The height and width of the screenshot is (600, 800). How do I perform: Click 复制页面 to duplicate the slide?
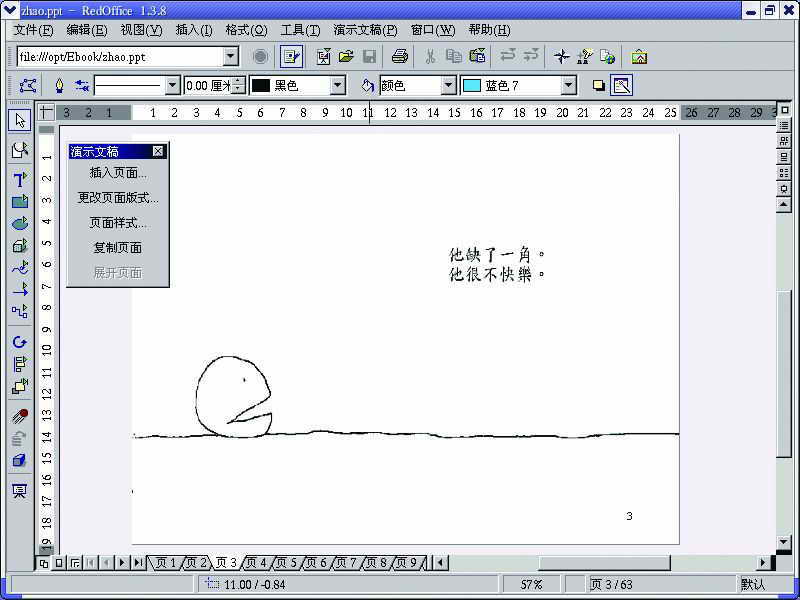(x=118, y=247)
